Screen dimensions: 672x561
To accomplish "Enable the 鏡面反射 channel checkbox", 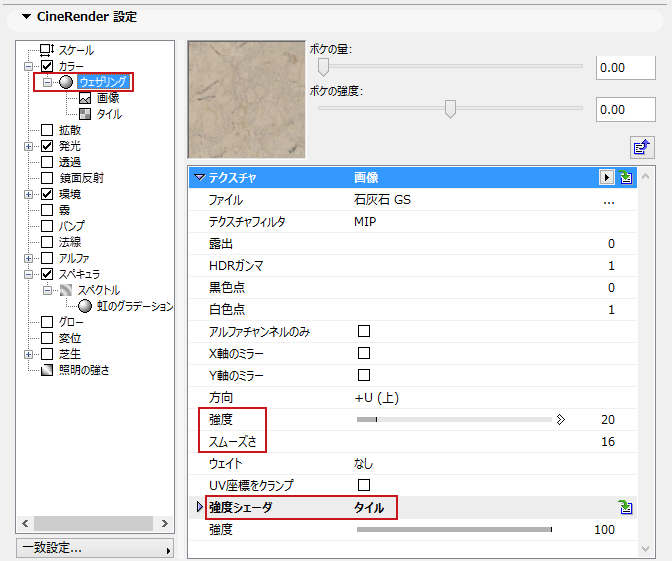I will point(47,178).
